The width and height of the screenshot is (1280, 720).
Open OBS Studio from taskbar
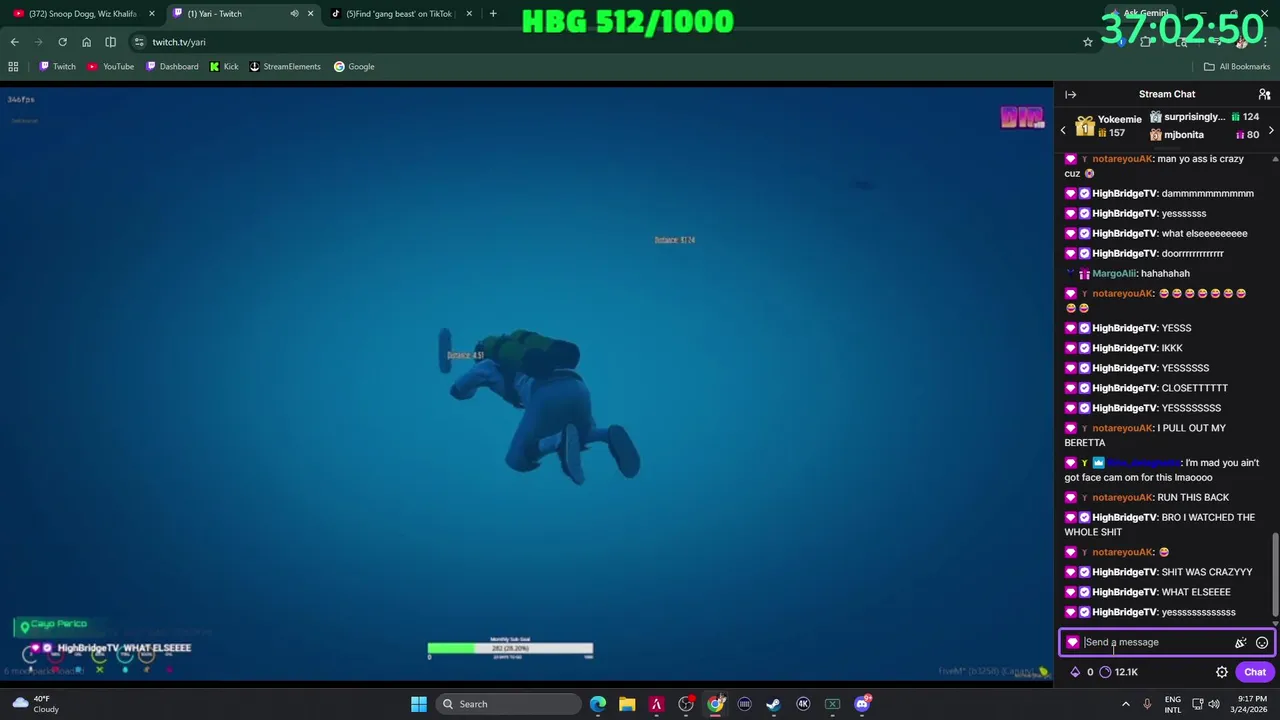(x=686, y=704)
